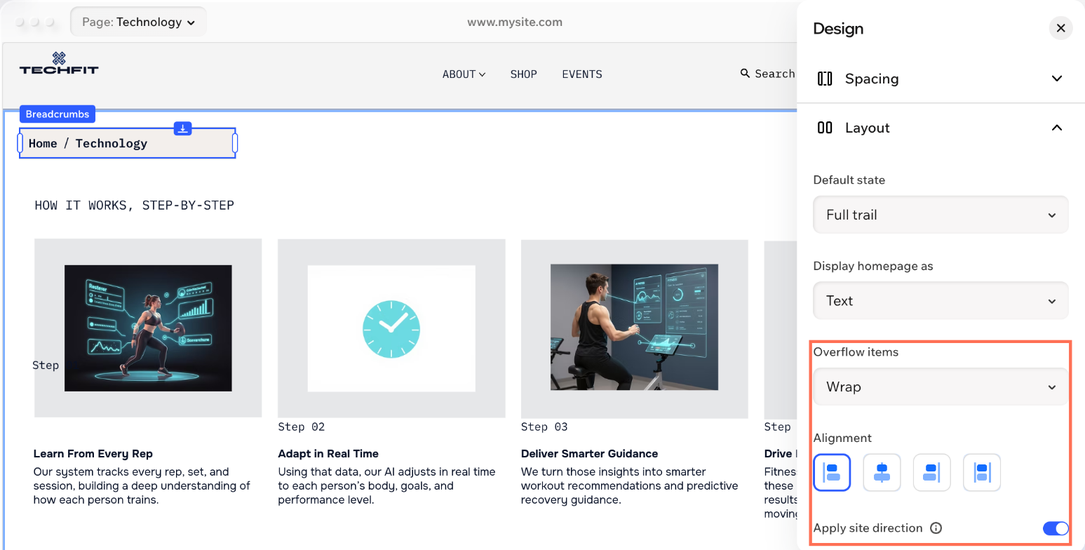Open the Overflow items Wrap dropdown
1085x550 pixels.
tap(940, 387)
